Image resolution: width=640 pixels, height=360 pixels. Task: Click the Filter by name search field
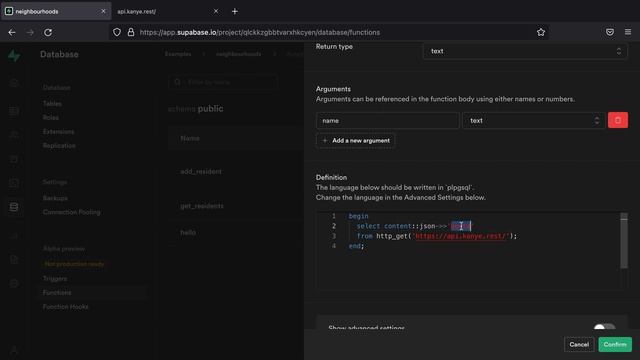(x=223, y=82)
